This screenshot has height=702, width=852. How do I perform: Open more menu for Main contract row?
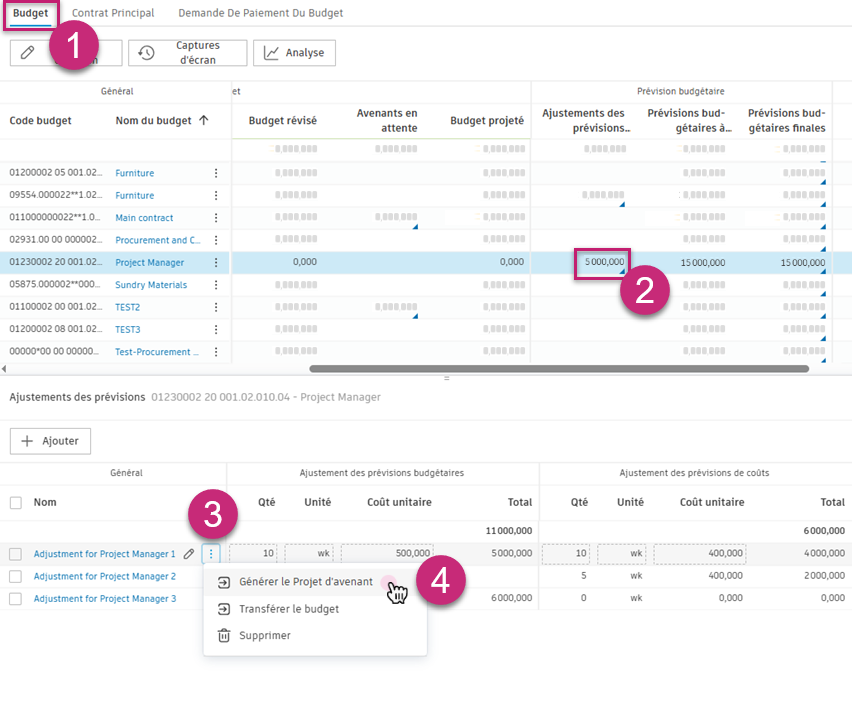216,217
